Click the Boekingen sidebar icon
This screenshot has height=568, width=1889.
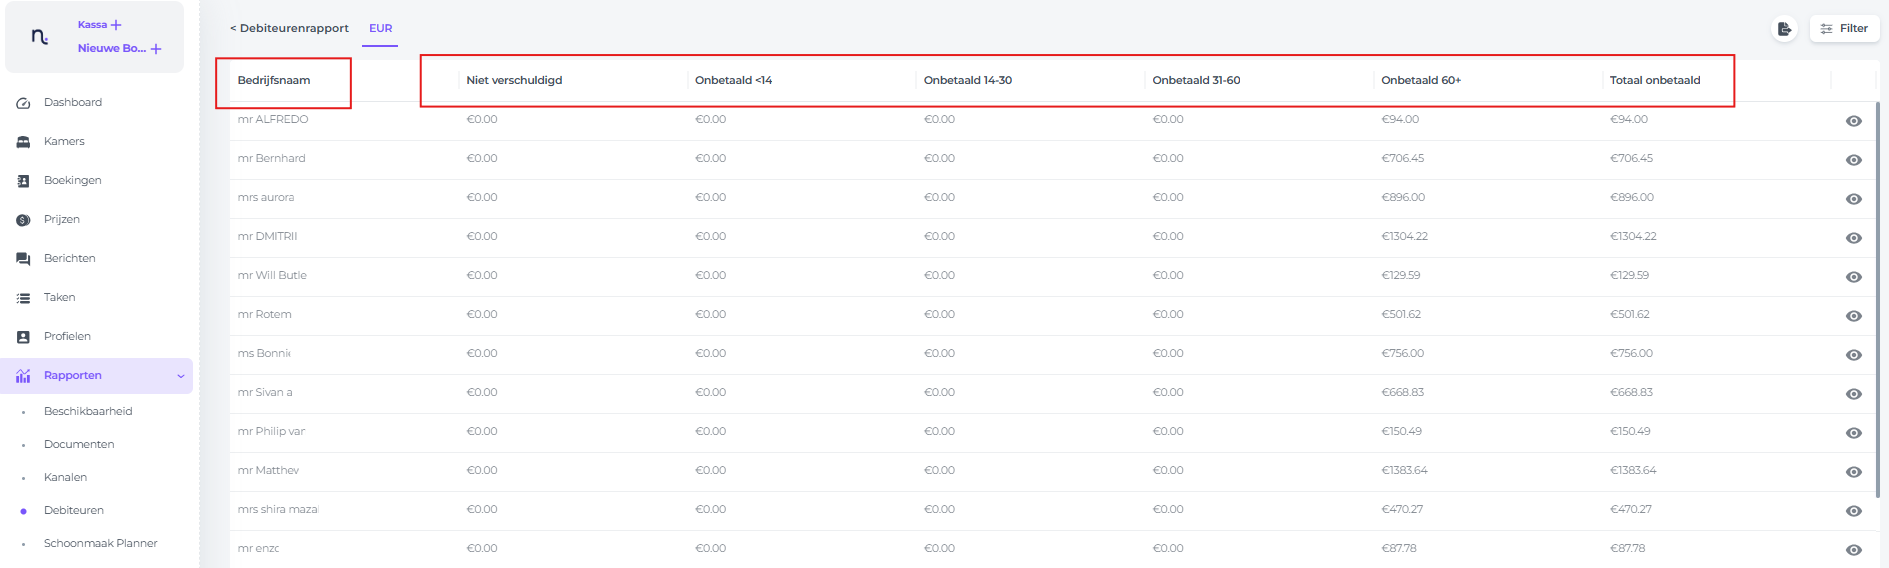point(23,181)
